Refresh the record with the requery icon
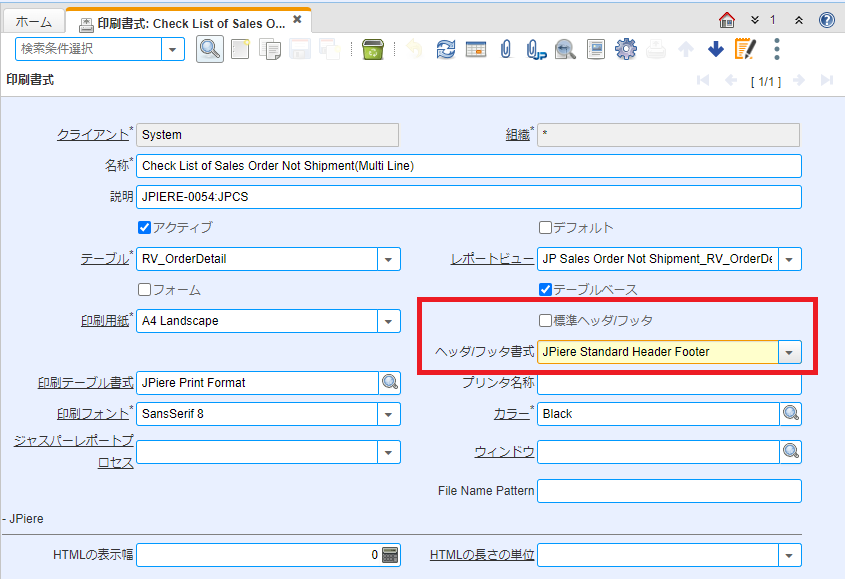This screenshot has height=579, width=845. click(x=445, y=48)
